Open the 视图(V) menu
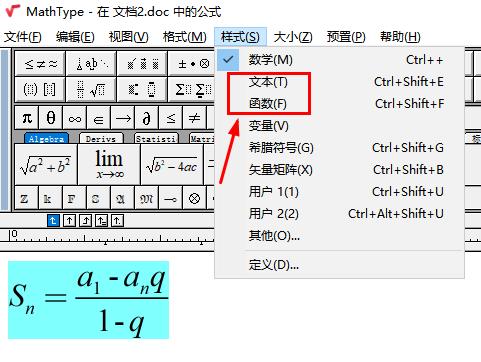Viewport: 481px width, 362px height. (129, 37)
